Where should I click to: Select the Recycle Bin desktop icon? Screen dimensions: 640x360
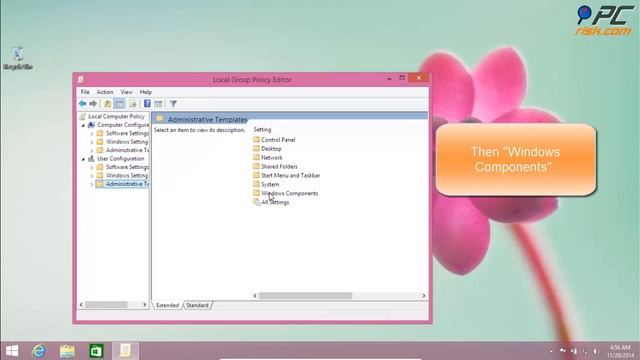point(18,59)
